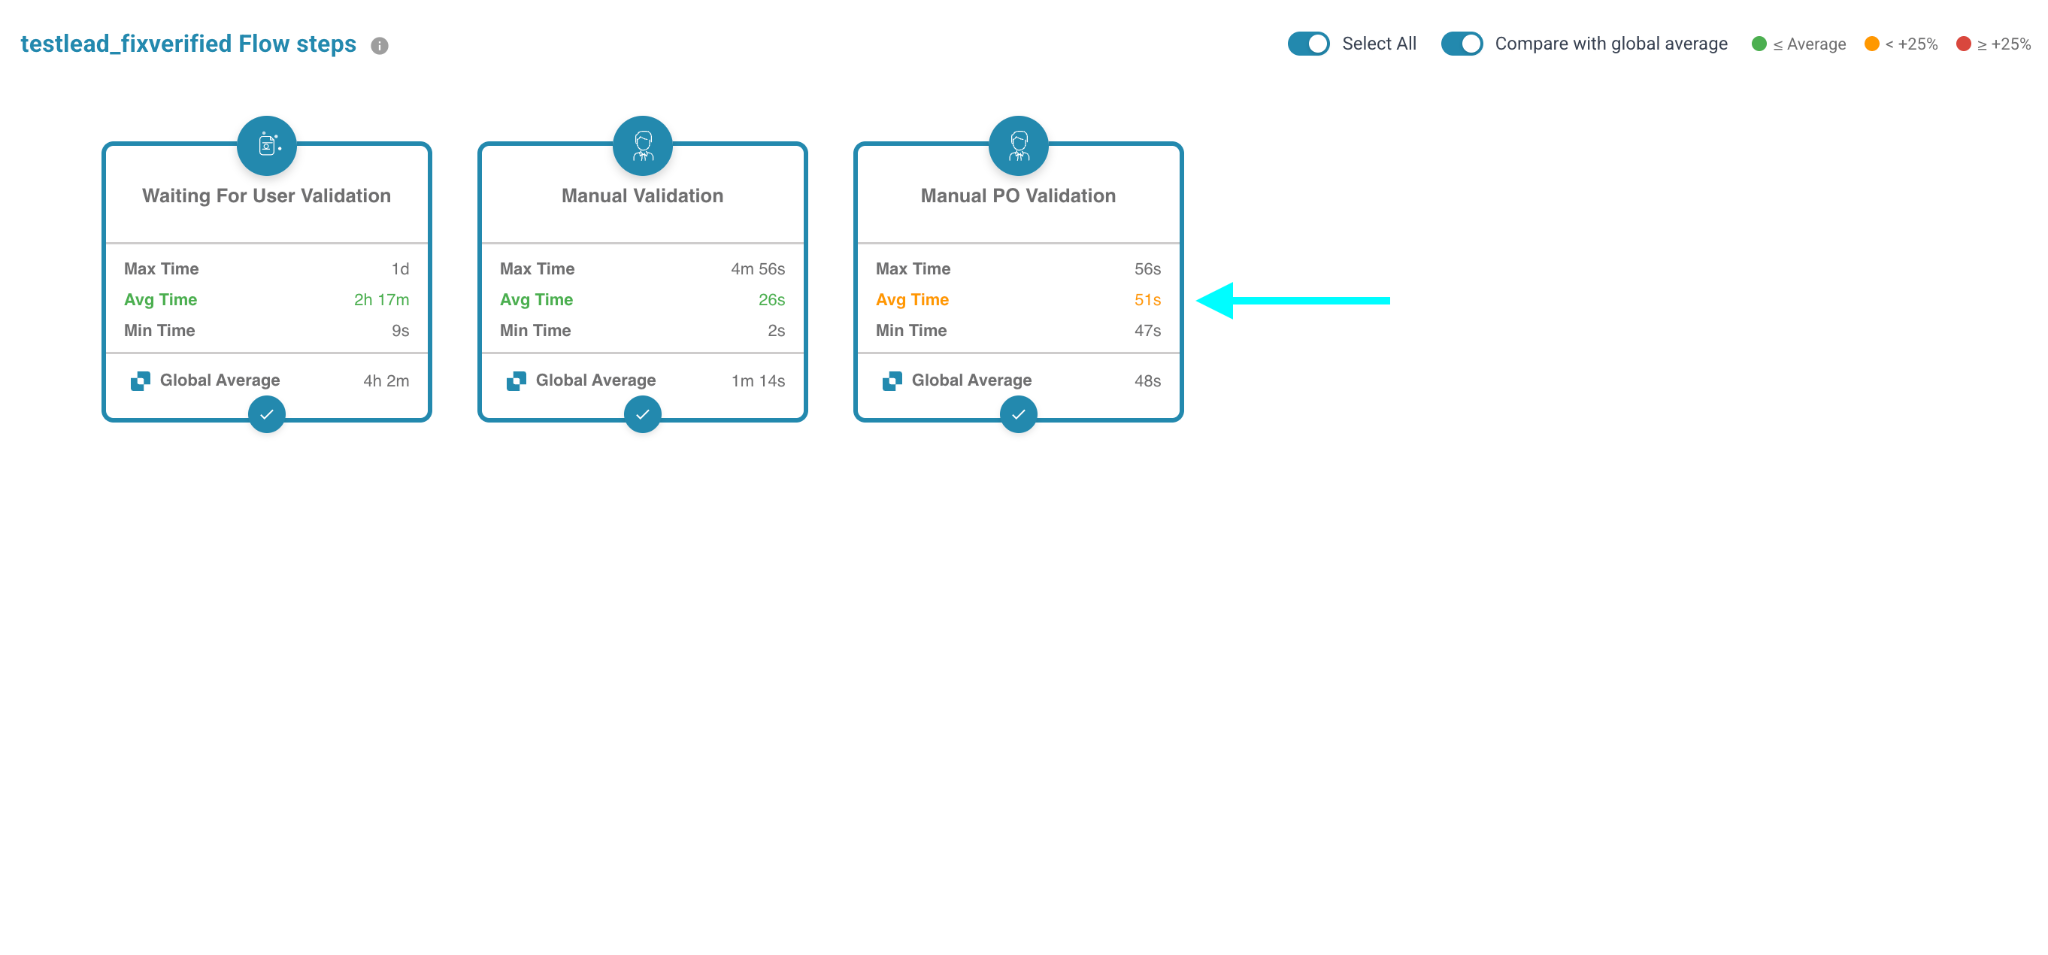Click the Manual PO Validation person icon
The width and height of the screenshot is (2048, 955).
(x=1019, y=146)
